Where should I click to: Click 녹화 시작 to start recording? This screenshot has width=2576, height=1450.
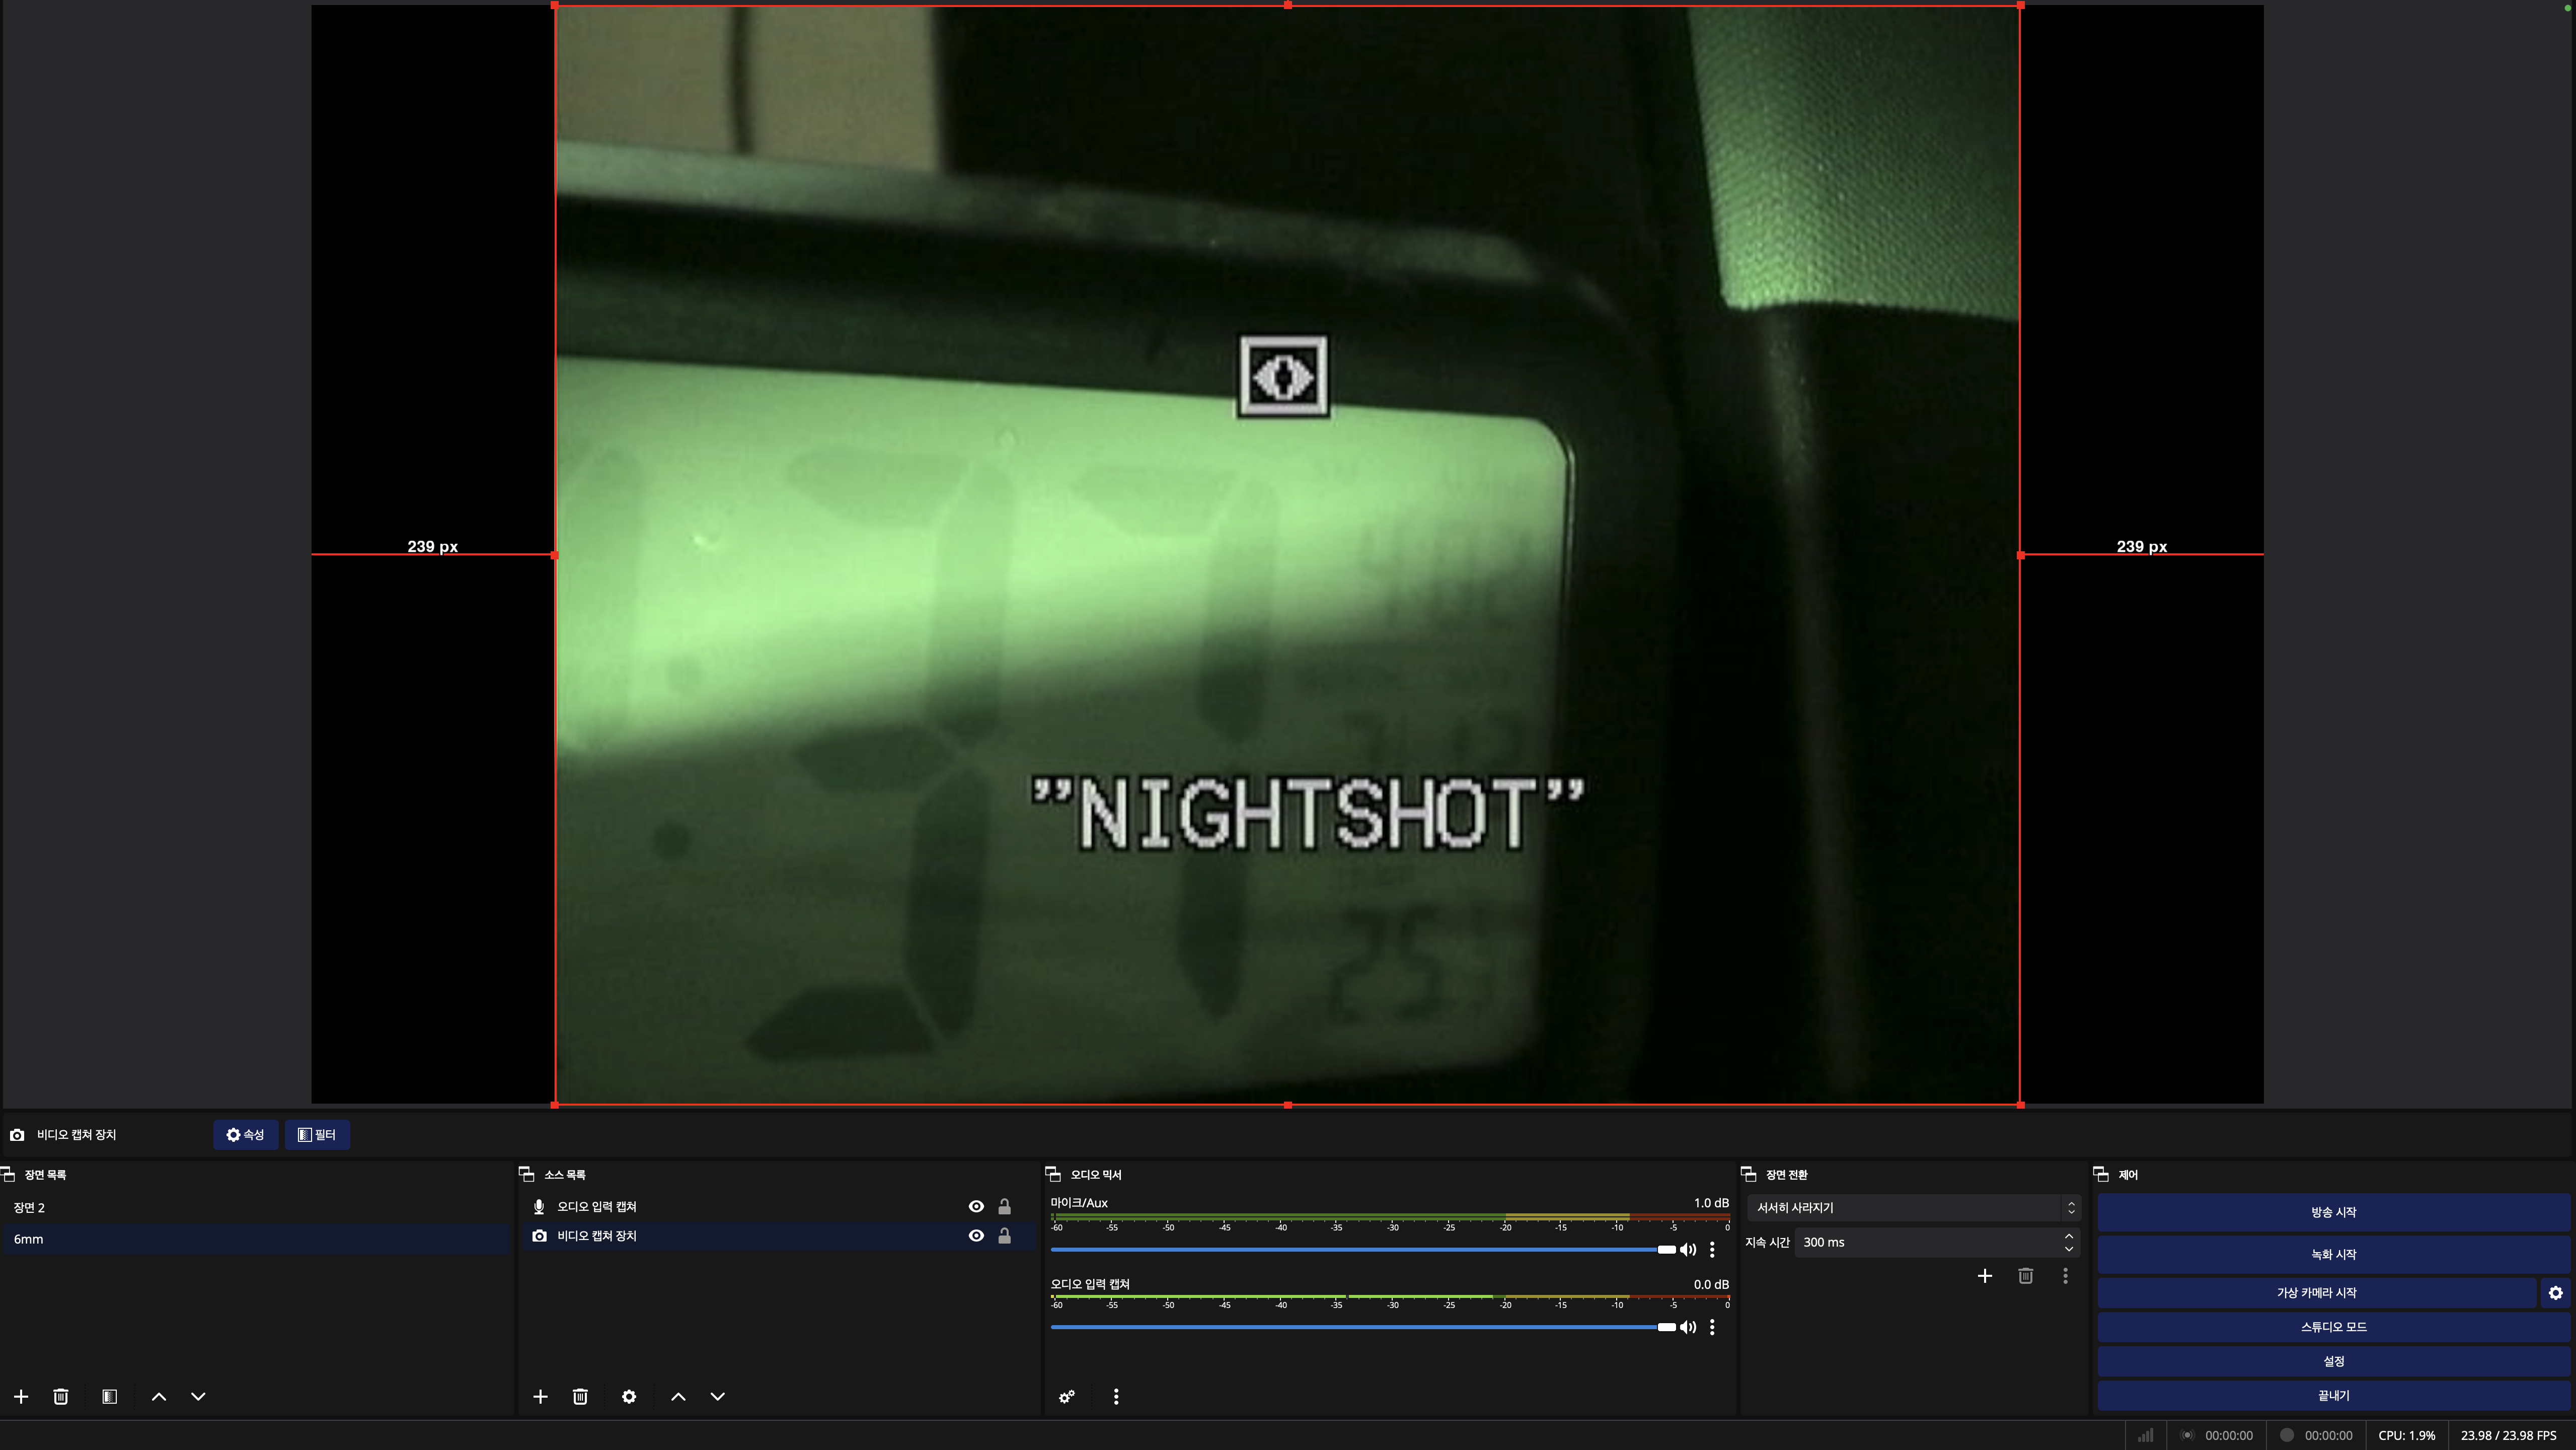click(2333, 1254)
